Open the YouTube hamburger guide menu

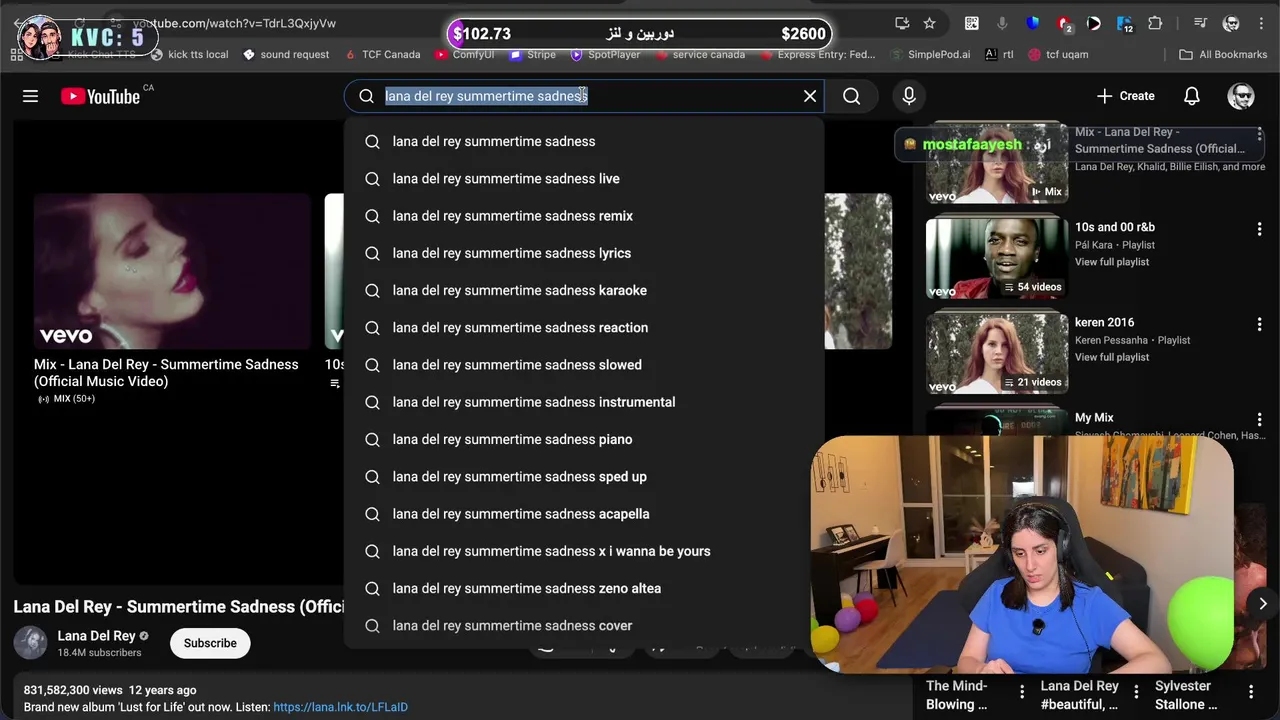(30, 96)
